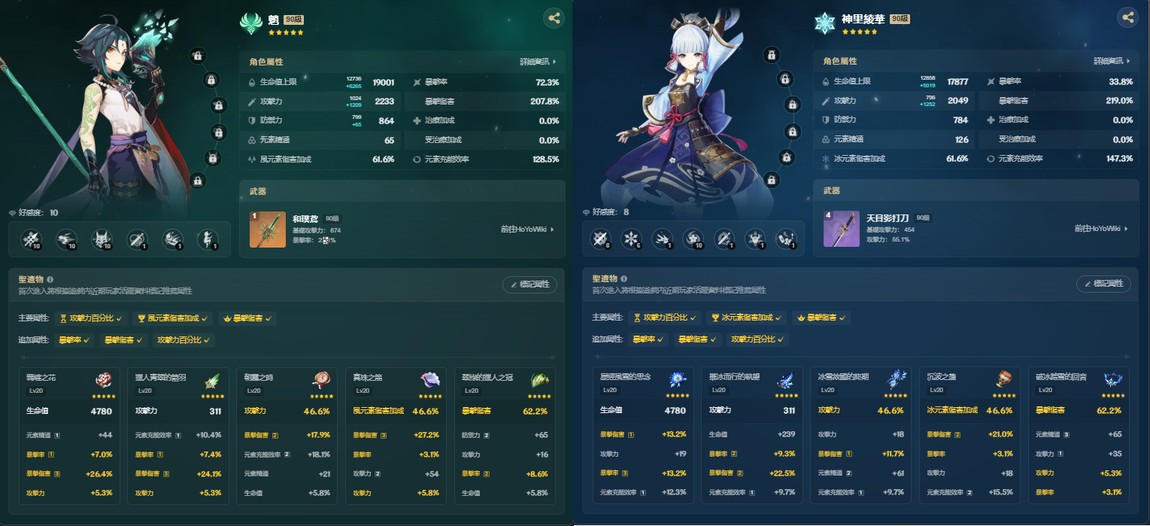Open the 前往HoYoWiki link for 和璞鳶
The image size is (1150, 526).
click(527, 229)
